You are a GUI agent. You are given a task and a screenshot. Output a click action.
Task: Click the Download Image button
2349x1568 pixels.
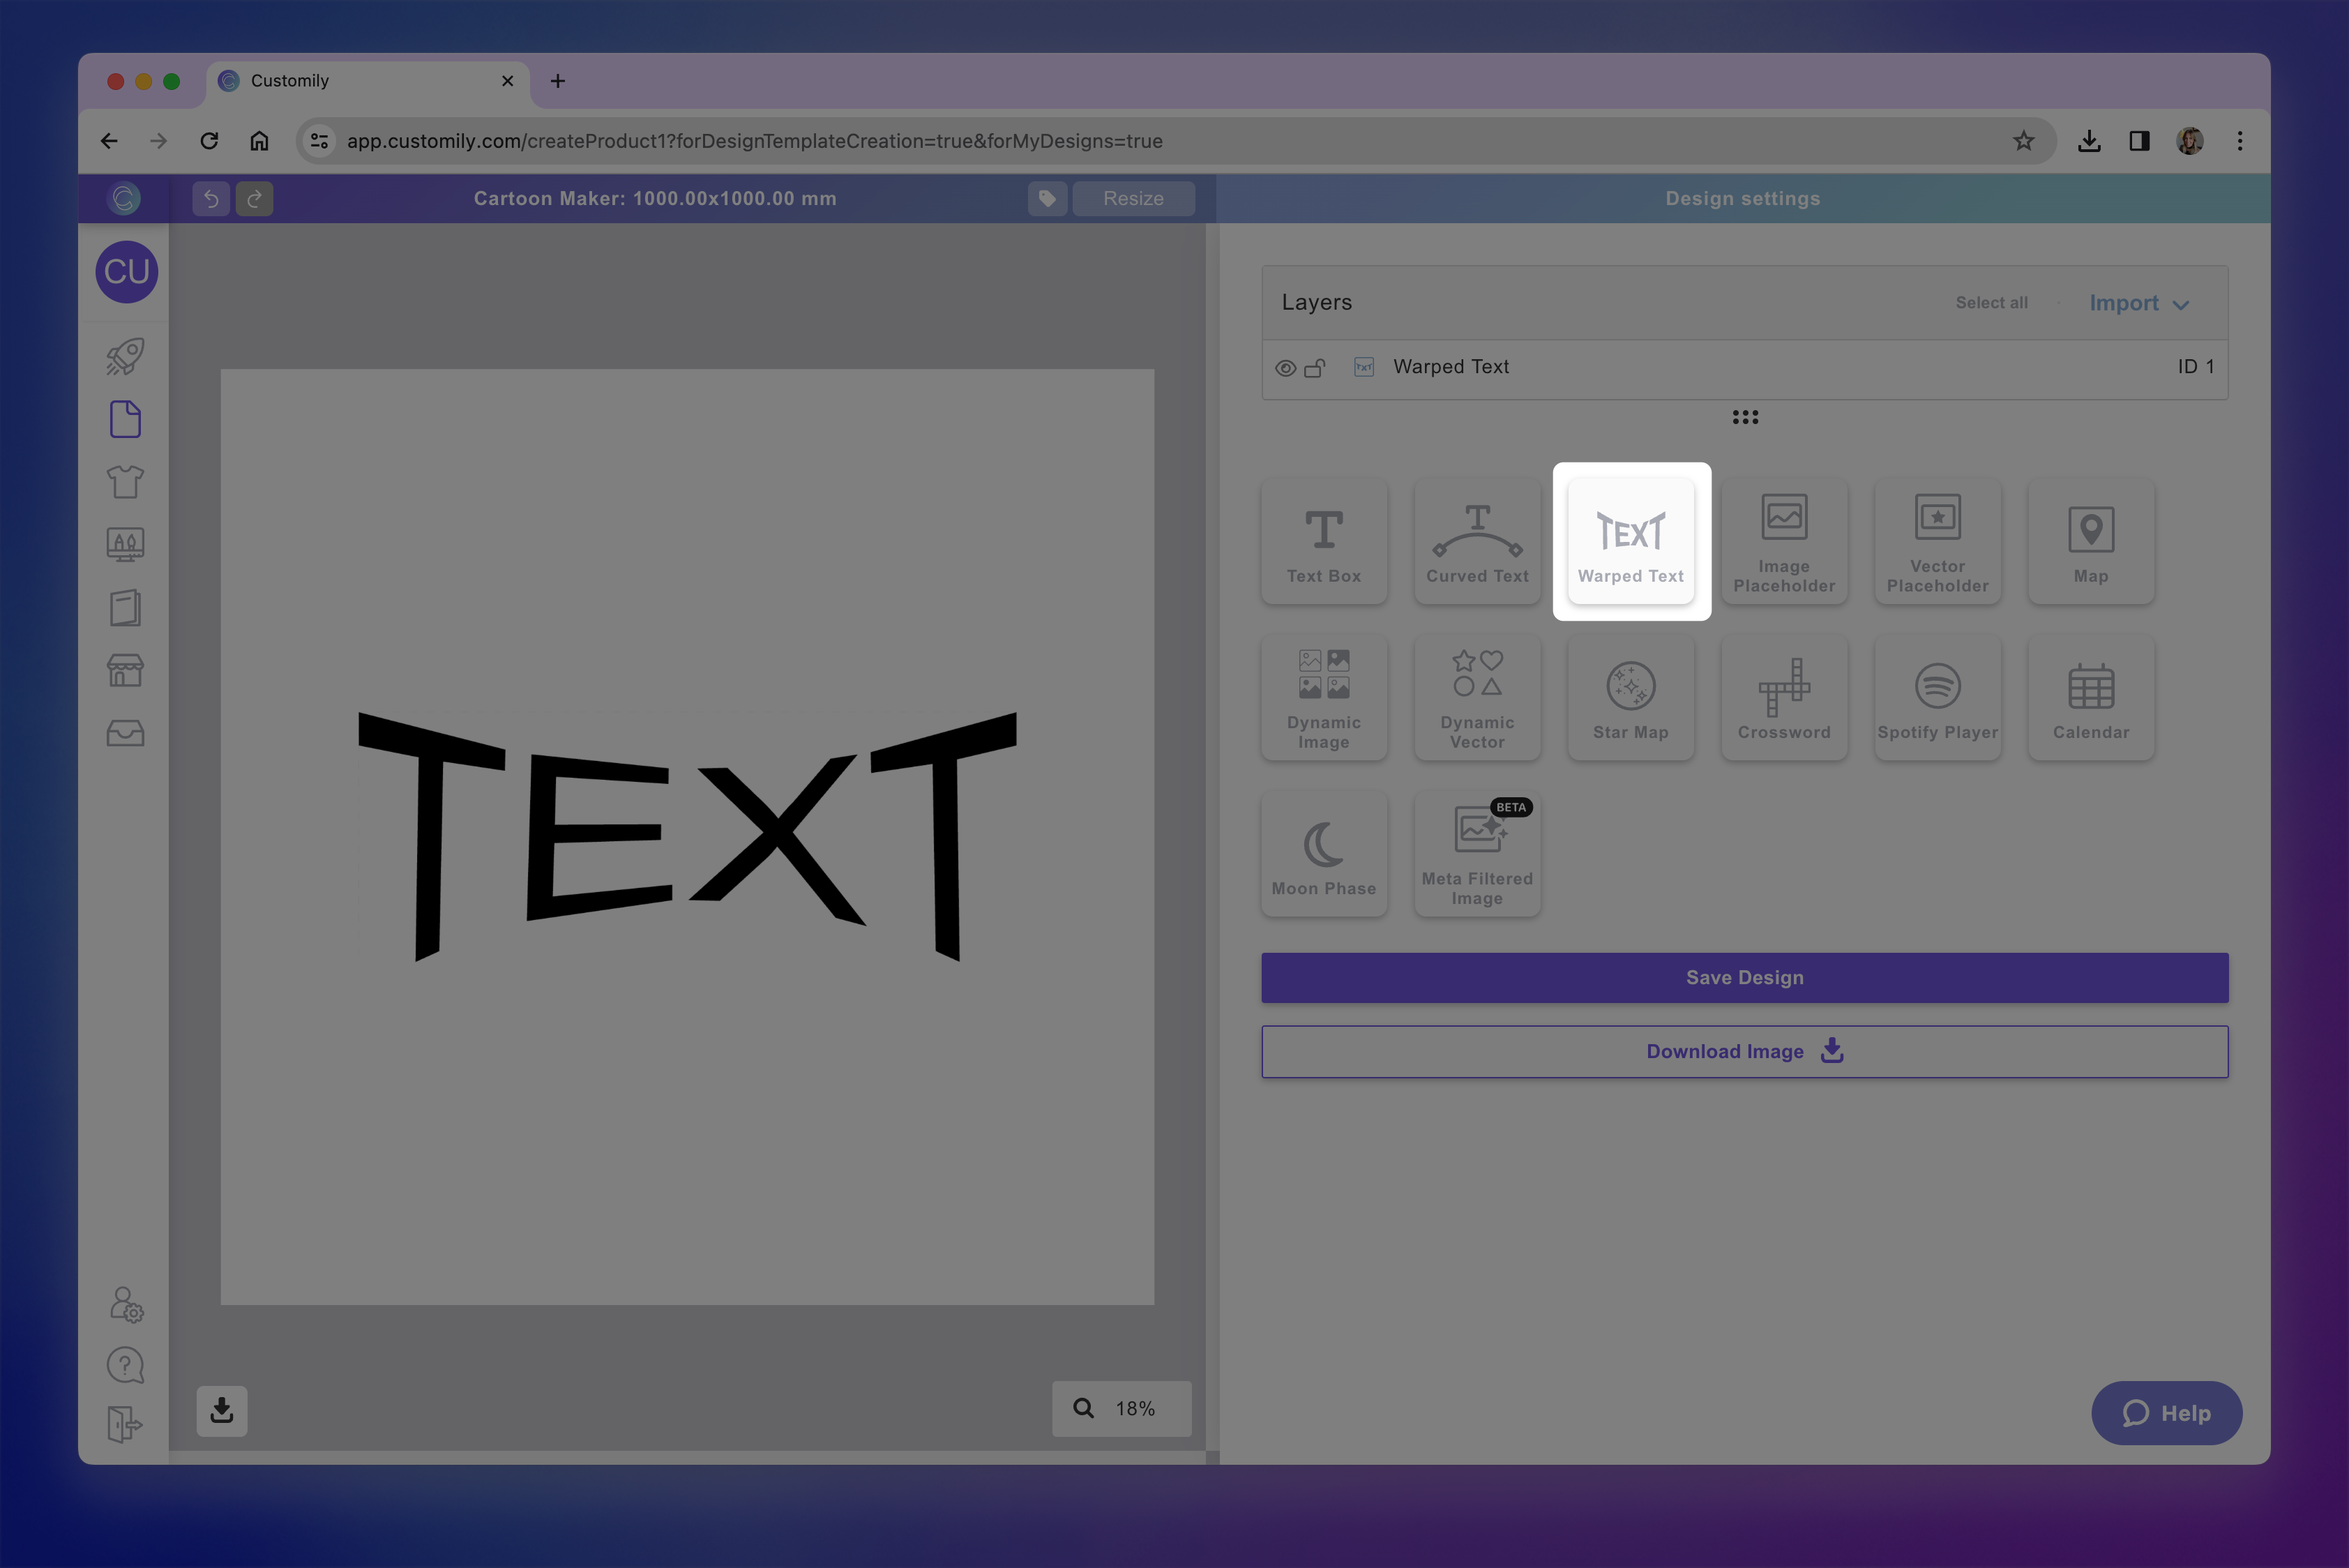(1744, 1051)
